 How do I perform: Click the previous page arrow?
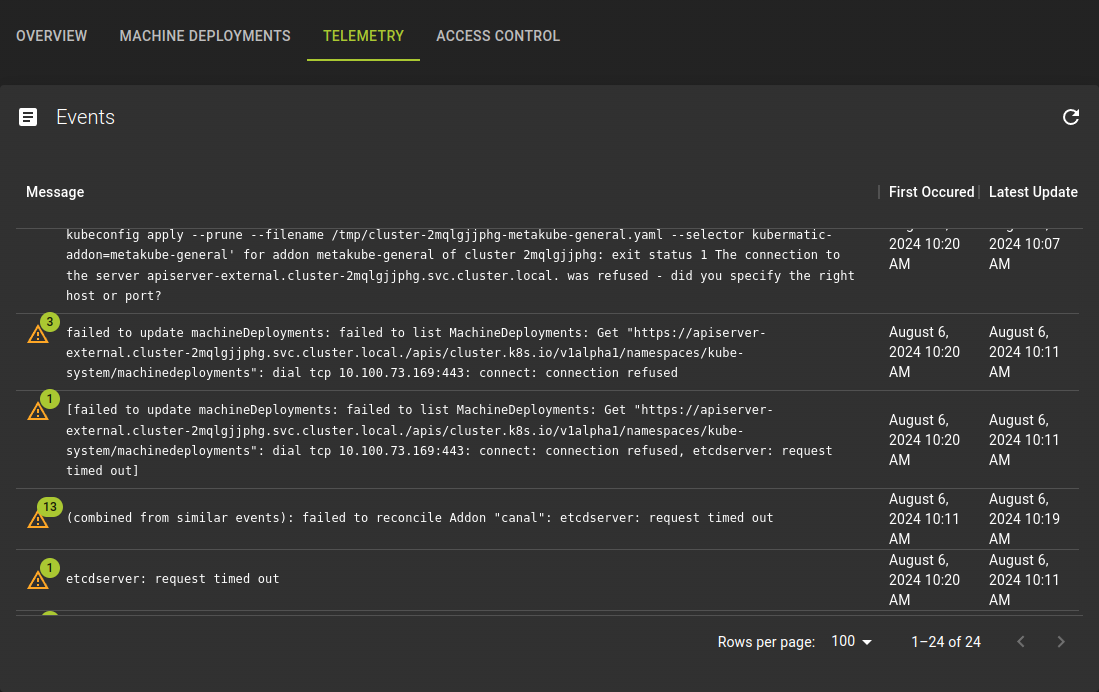tap(1020, 641)
